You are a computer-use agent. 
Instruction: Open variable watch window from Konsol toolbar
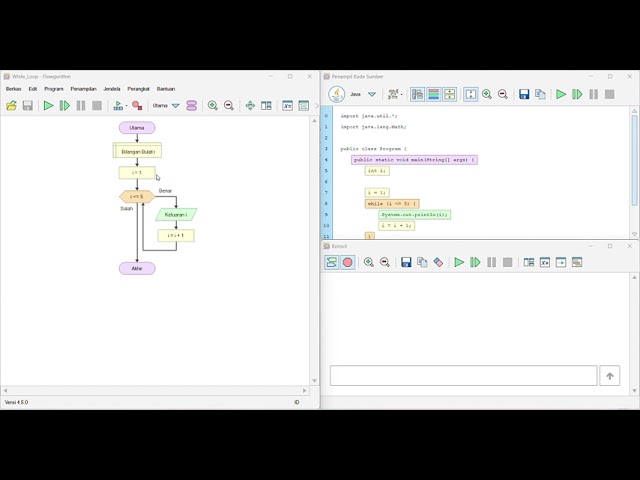545,262
